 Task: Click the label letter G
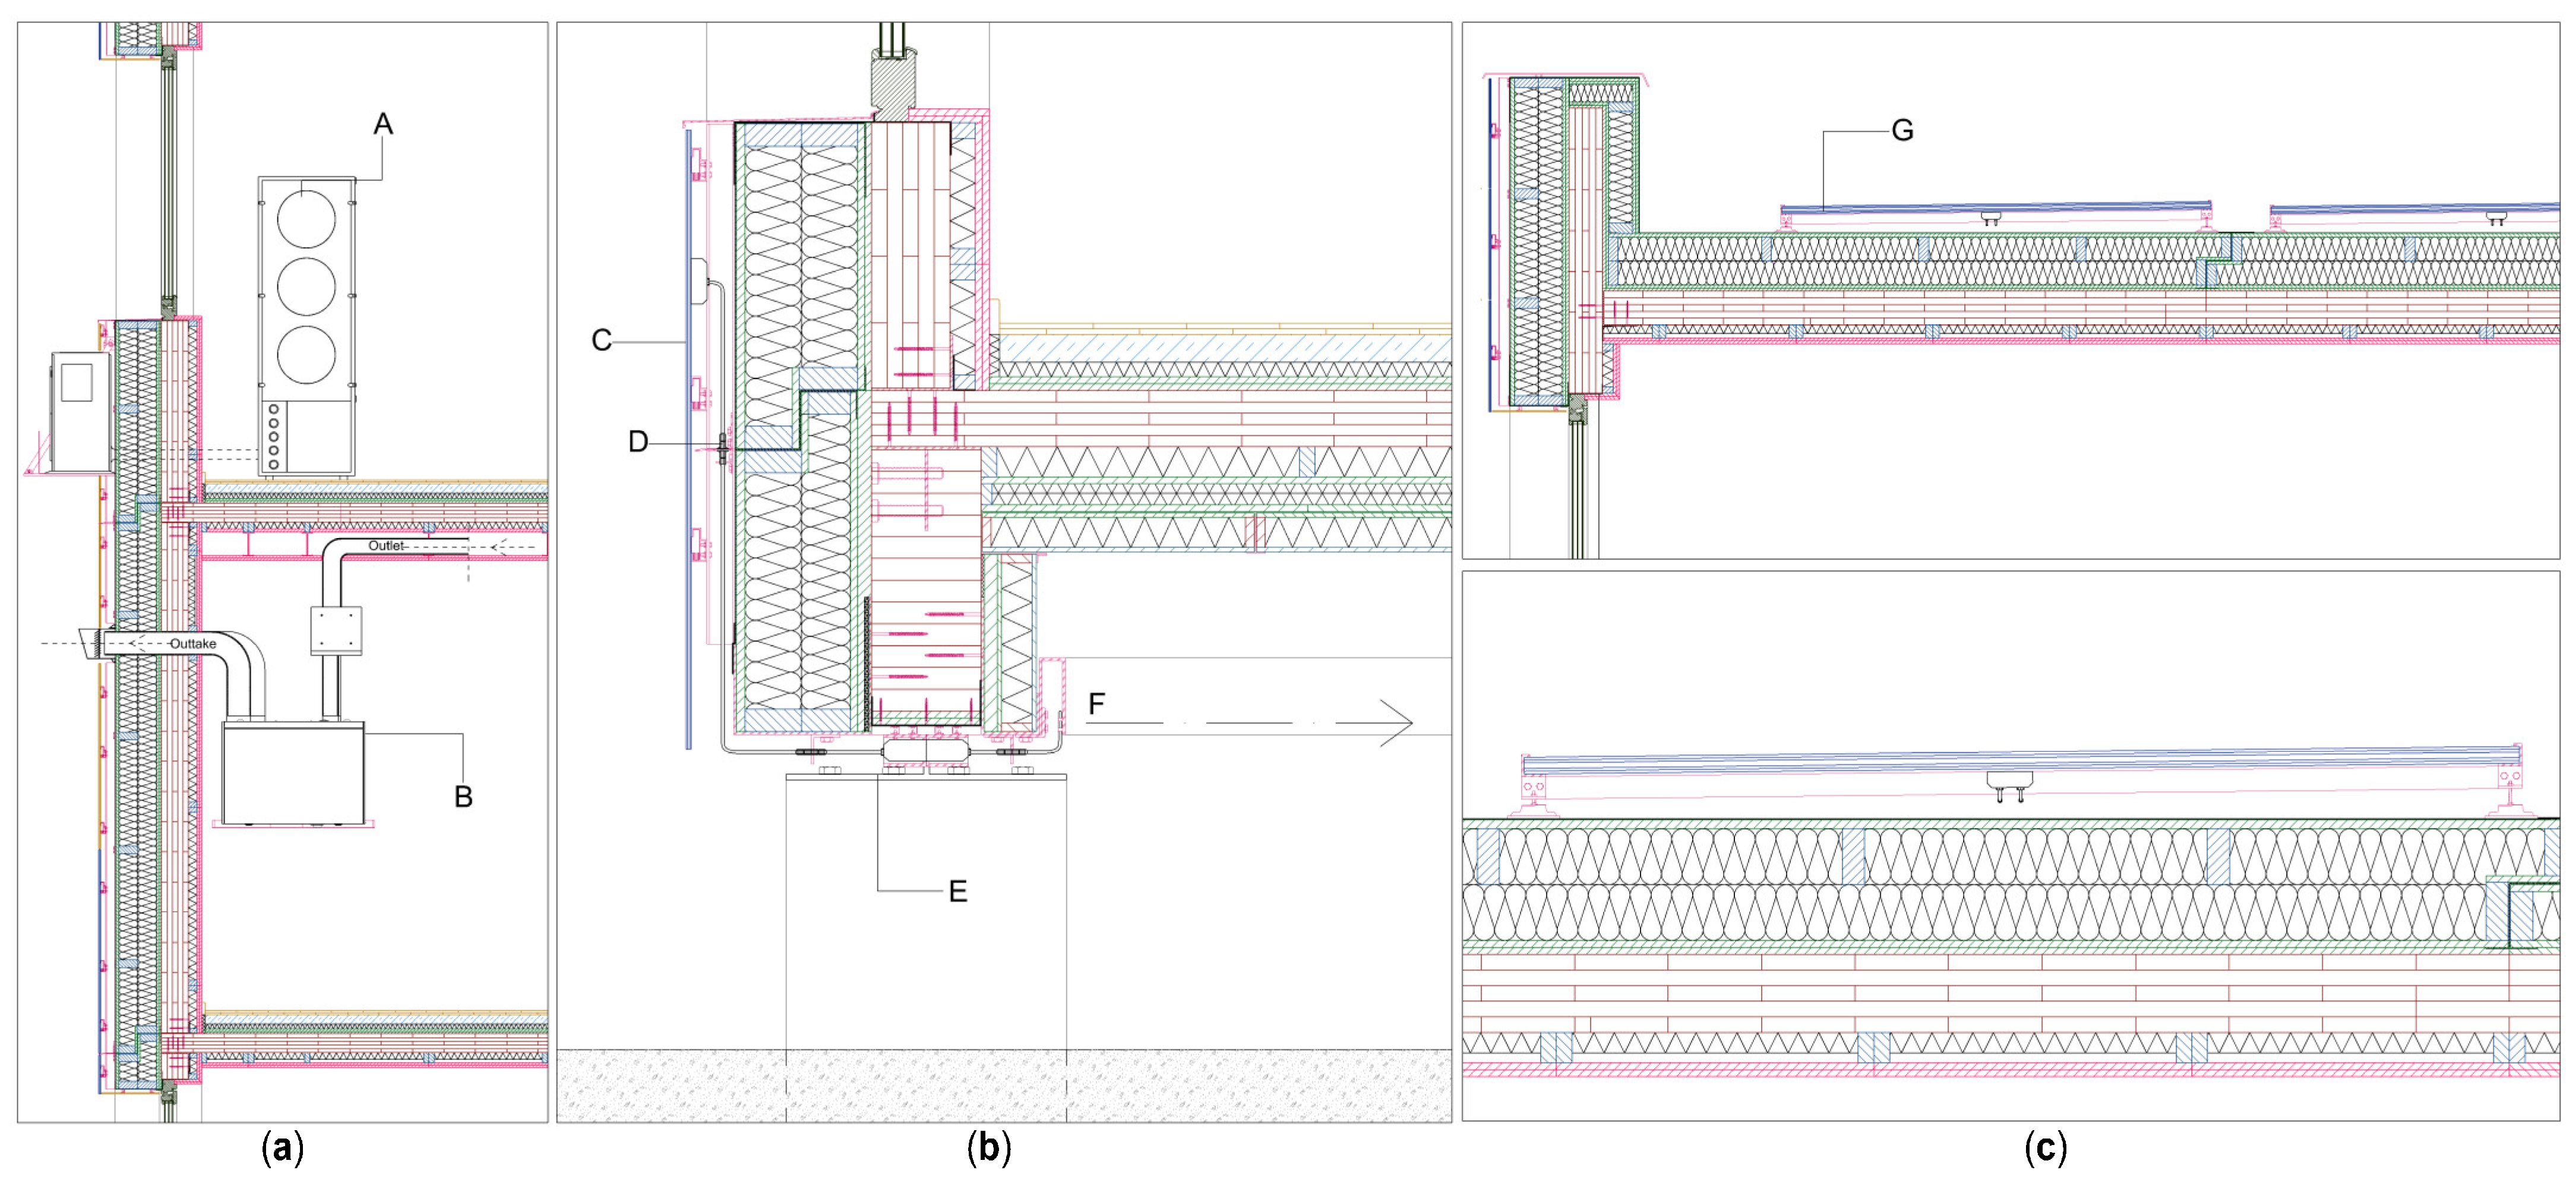[1902, 131]
